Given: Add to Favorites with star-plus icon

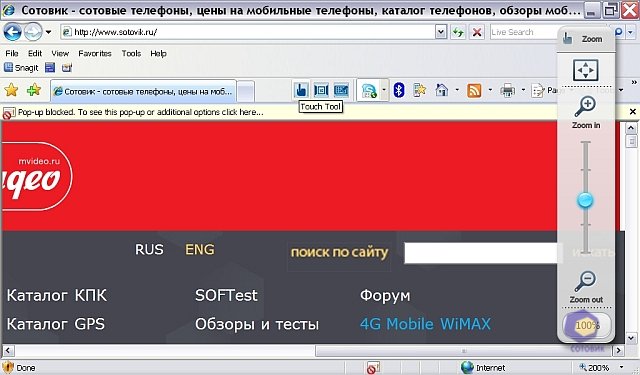Looking at the screenshot, I should click(x=34, y=90).
